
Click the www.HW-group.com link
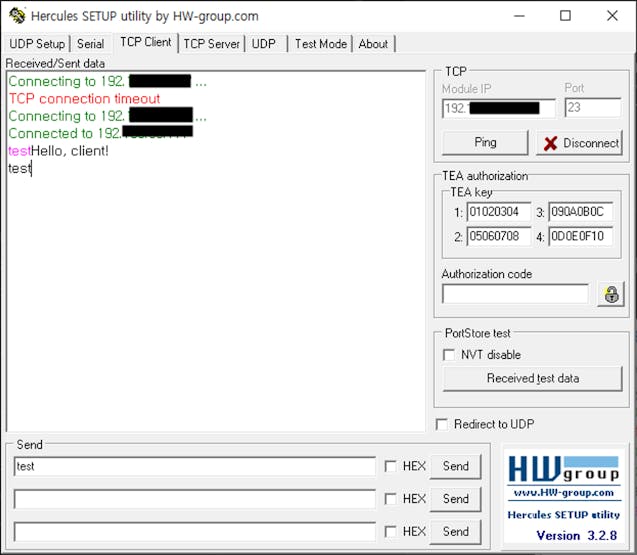[x=564, y=493]
